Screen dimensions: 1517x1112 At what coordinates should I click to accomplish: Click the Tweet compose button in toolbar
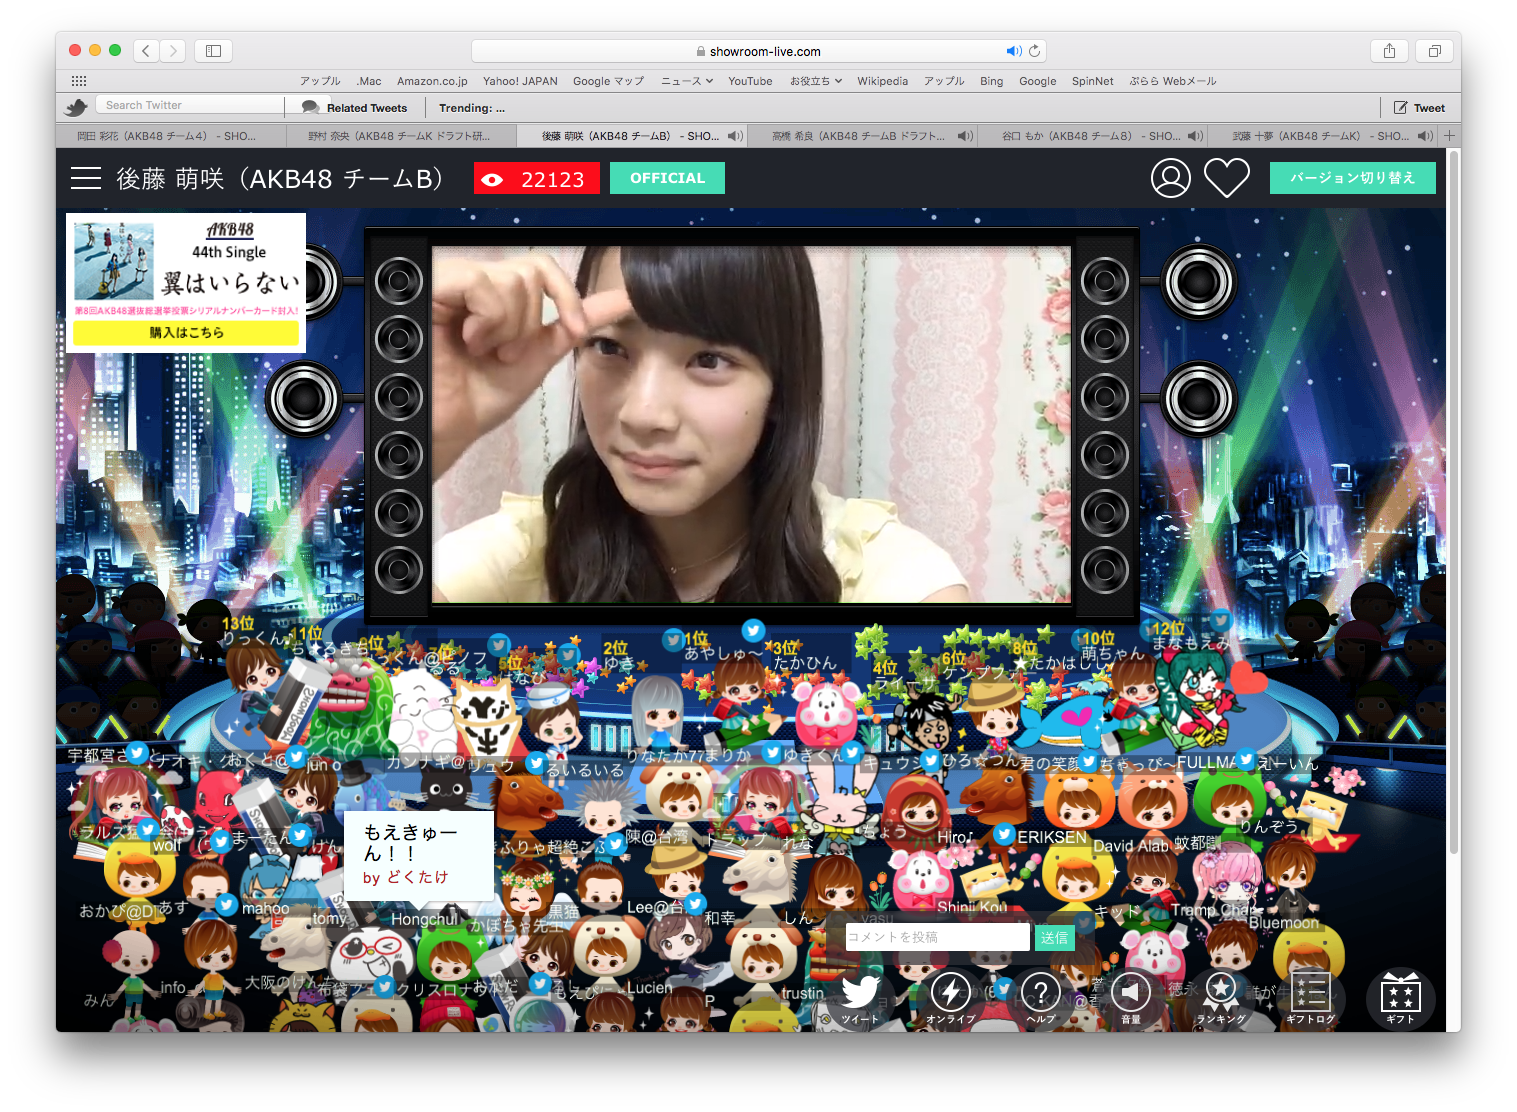point(1420,108)
